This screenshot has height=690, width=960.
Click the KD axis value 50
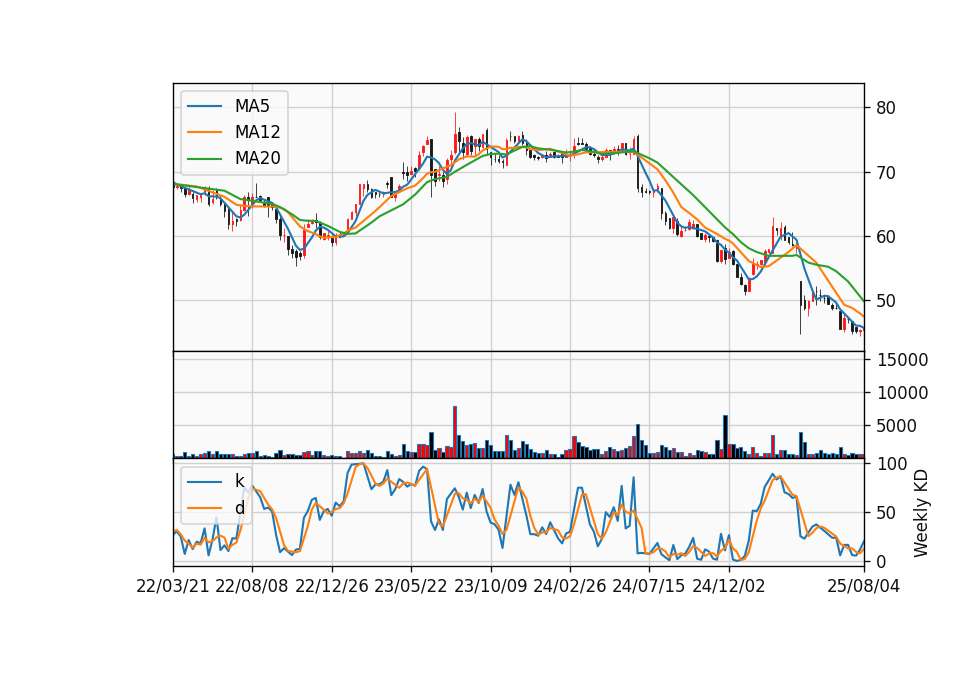(x=886, y=513)
